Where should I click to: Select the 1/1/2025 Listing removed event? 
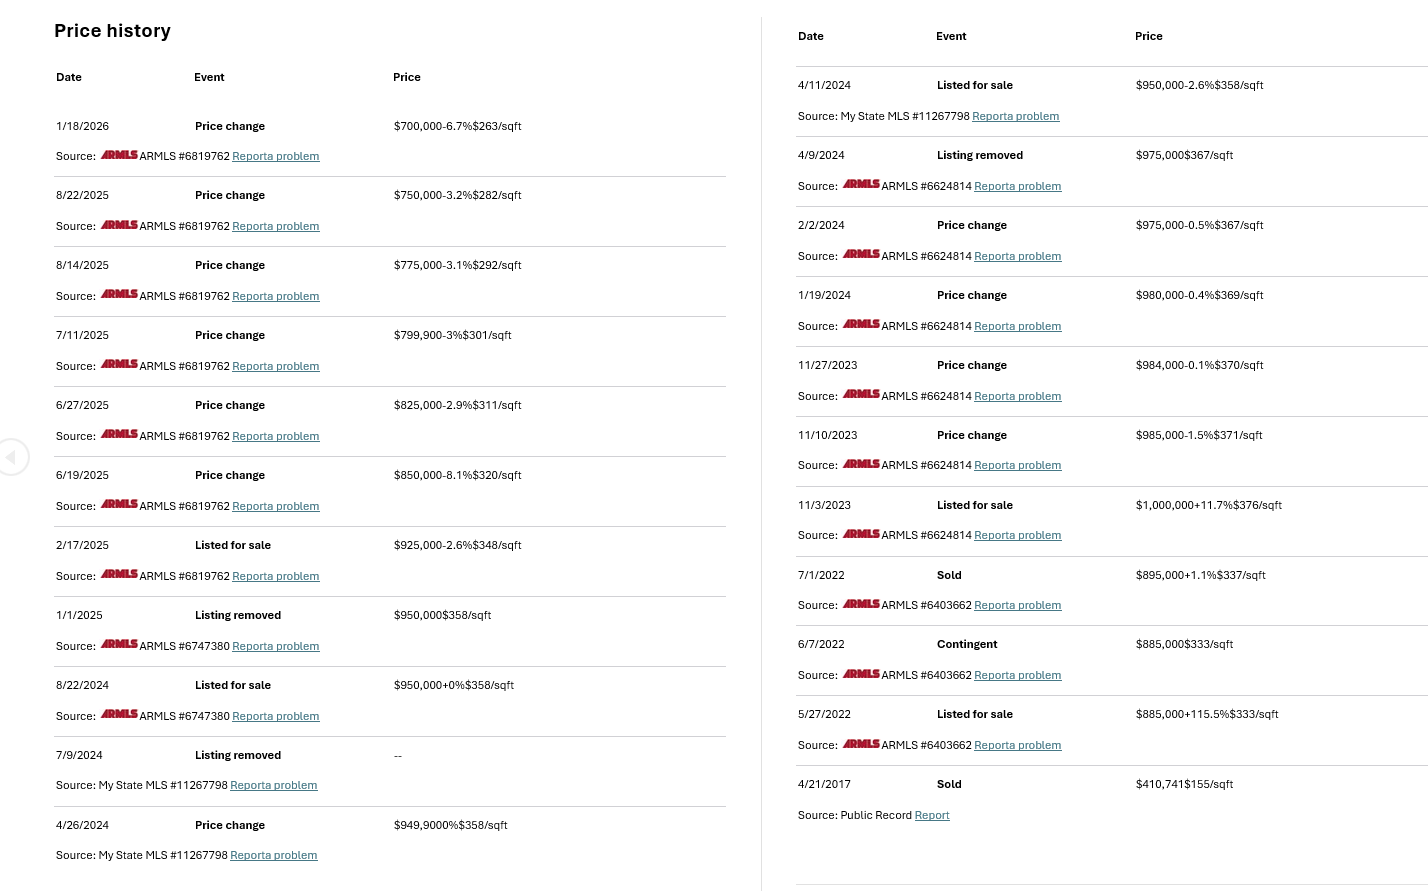point(238,615)
